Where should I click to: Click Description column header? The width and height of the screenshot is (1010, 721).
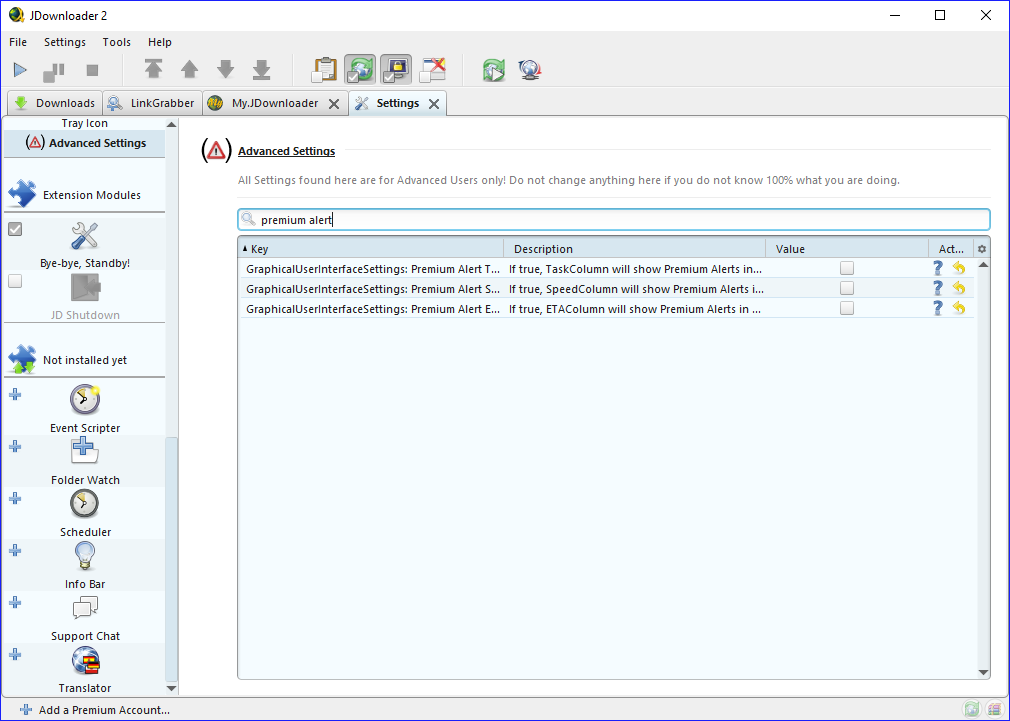pos(634,249)
